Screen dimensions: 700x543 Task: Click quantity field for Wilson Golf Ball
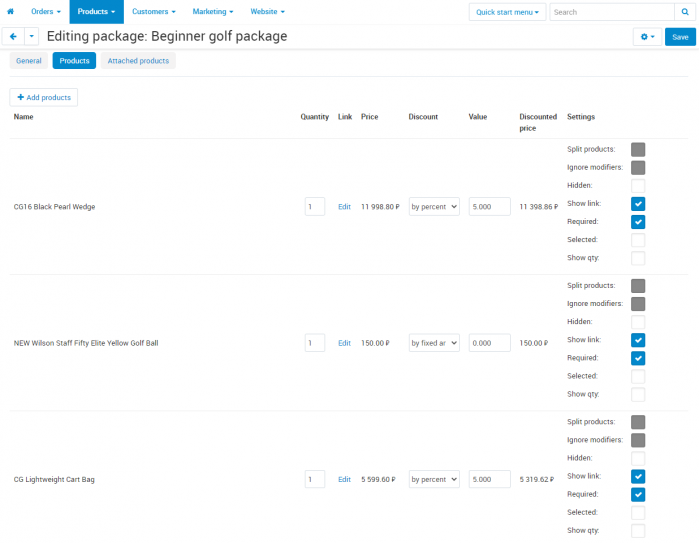coord(315,343)
